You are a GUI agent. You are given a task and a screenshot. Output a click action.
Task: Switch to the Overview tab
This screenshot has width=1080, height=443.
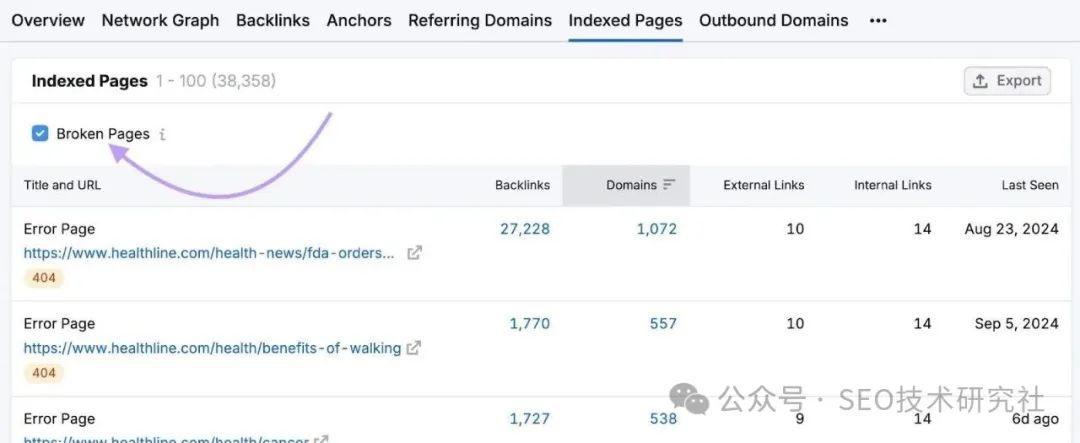48,20
